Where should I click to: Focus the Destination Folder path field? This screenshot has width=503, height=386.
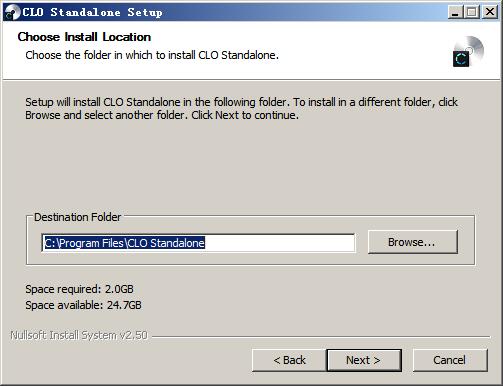[198, 243]
